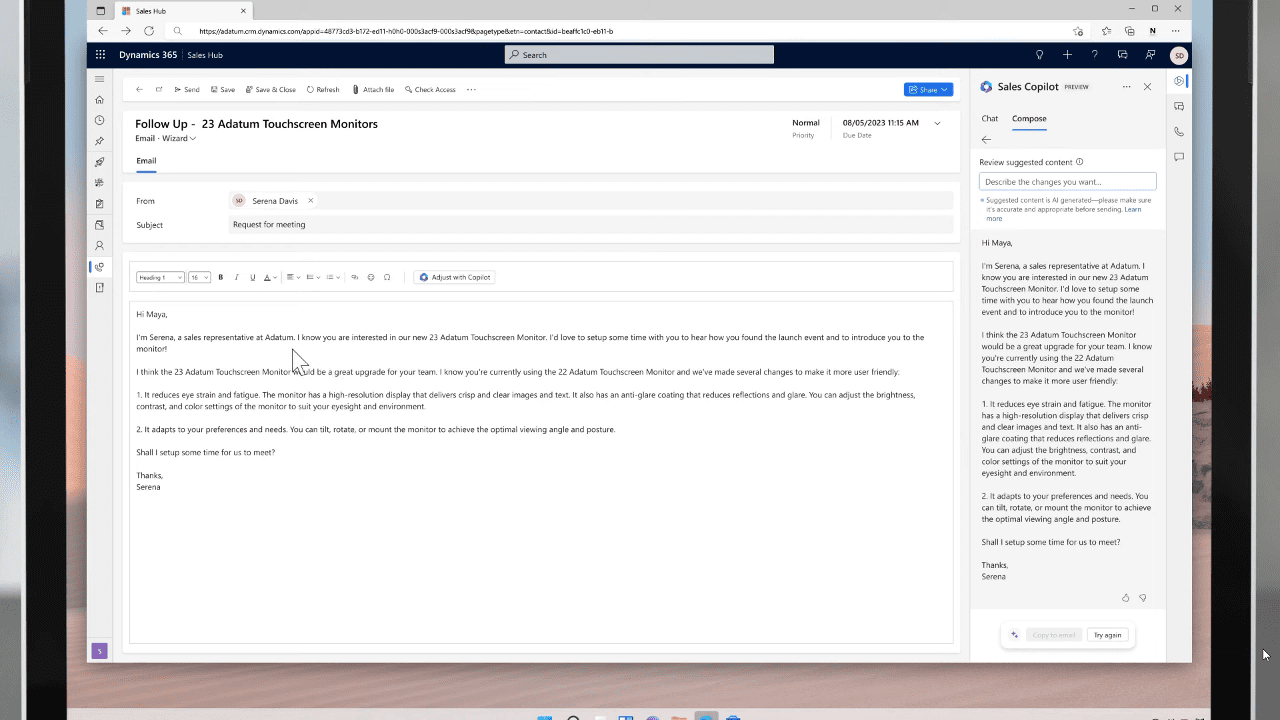Click the 'Describe the changes you want' field
This screenshot has height=720, width=1280.
[x=1067, y=182]
